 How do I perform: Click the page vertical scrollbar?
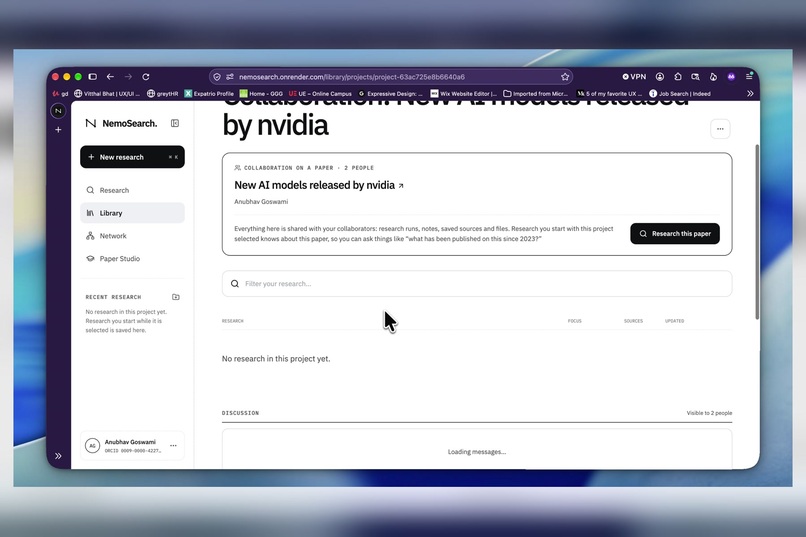(x=757, y=232)
